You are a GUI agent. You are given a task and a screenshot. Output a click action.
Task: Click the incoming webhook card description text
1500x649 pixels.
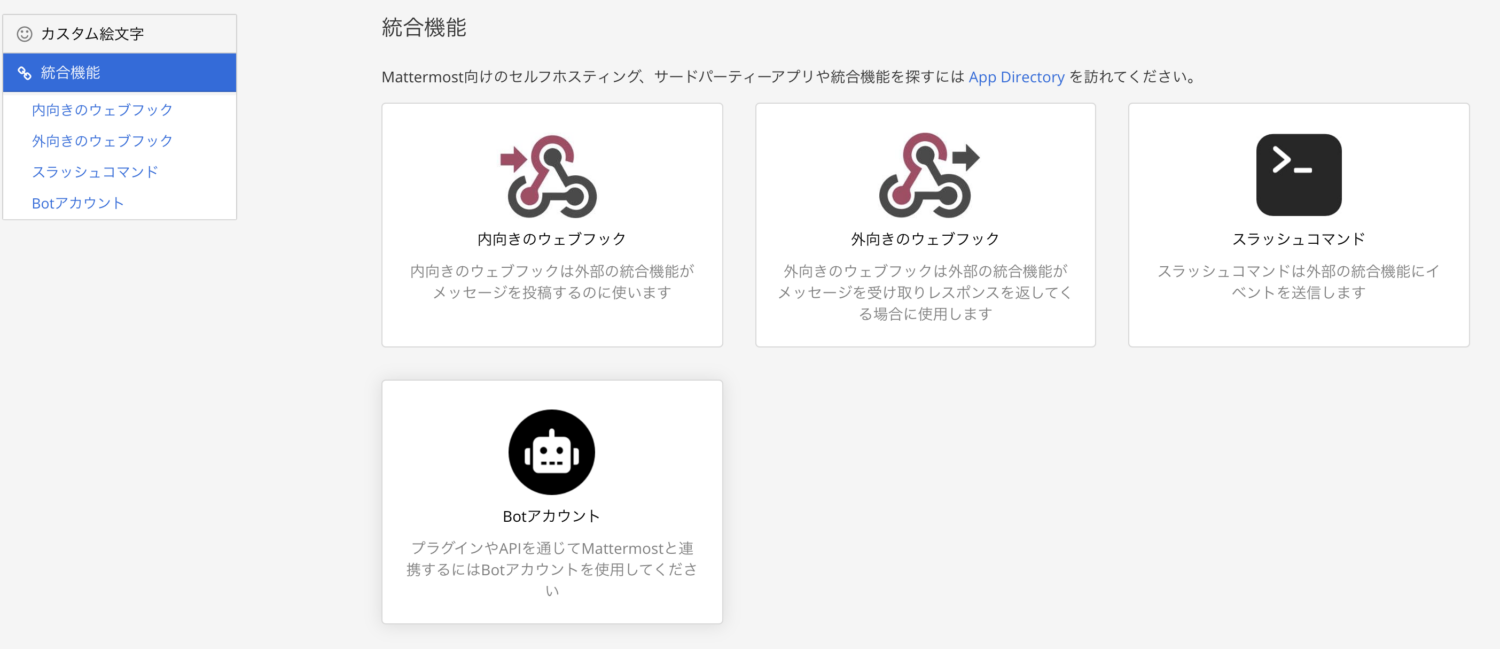pyautogui.click(x=552, y=282)
